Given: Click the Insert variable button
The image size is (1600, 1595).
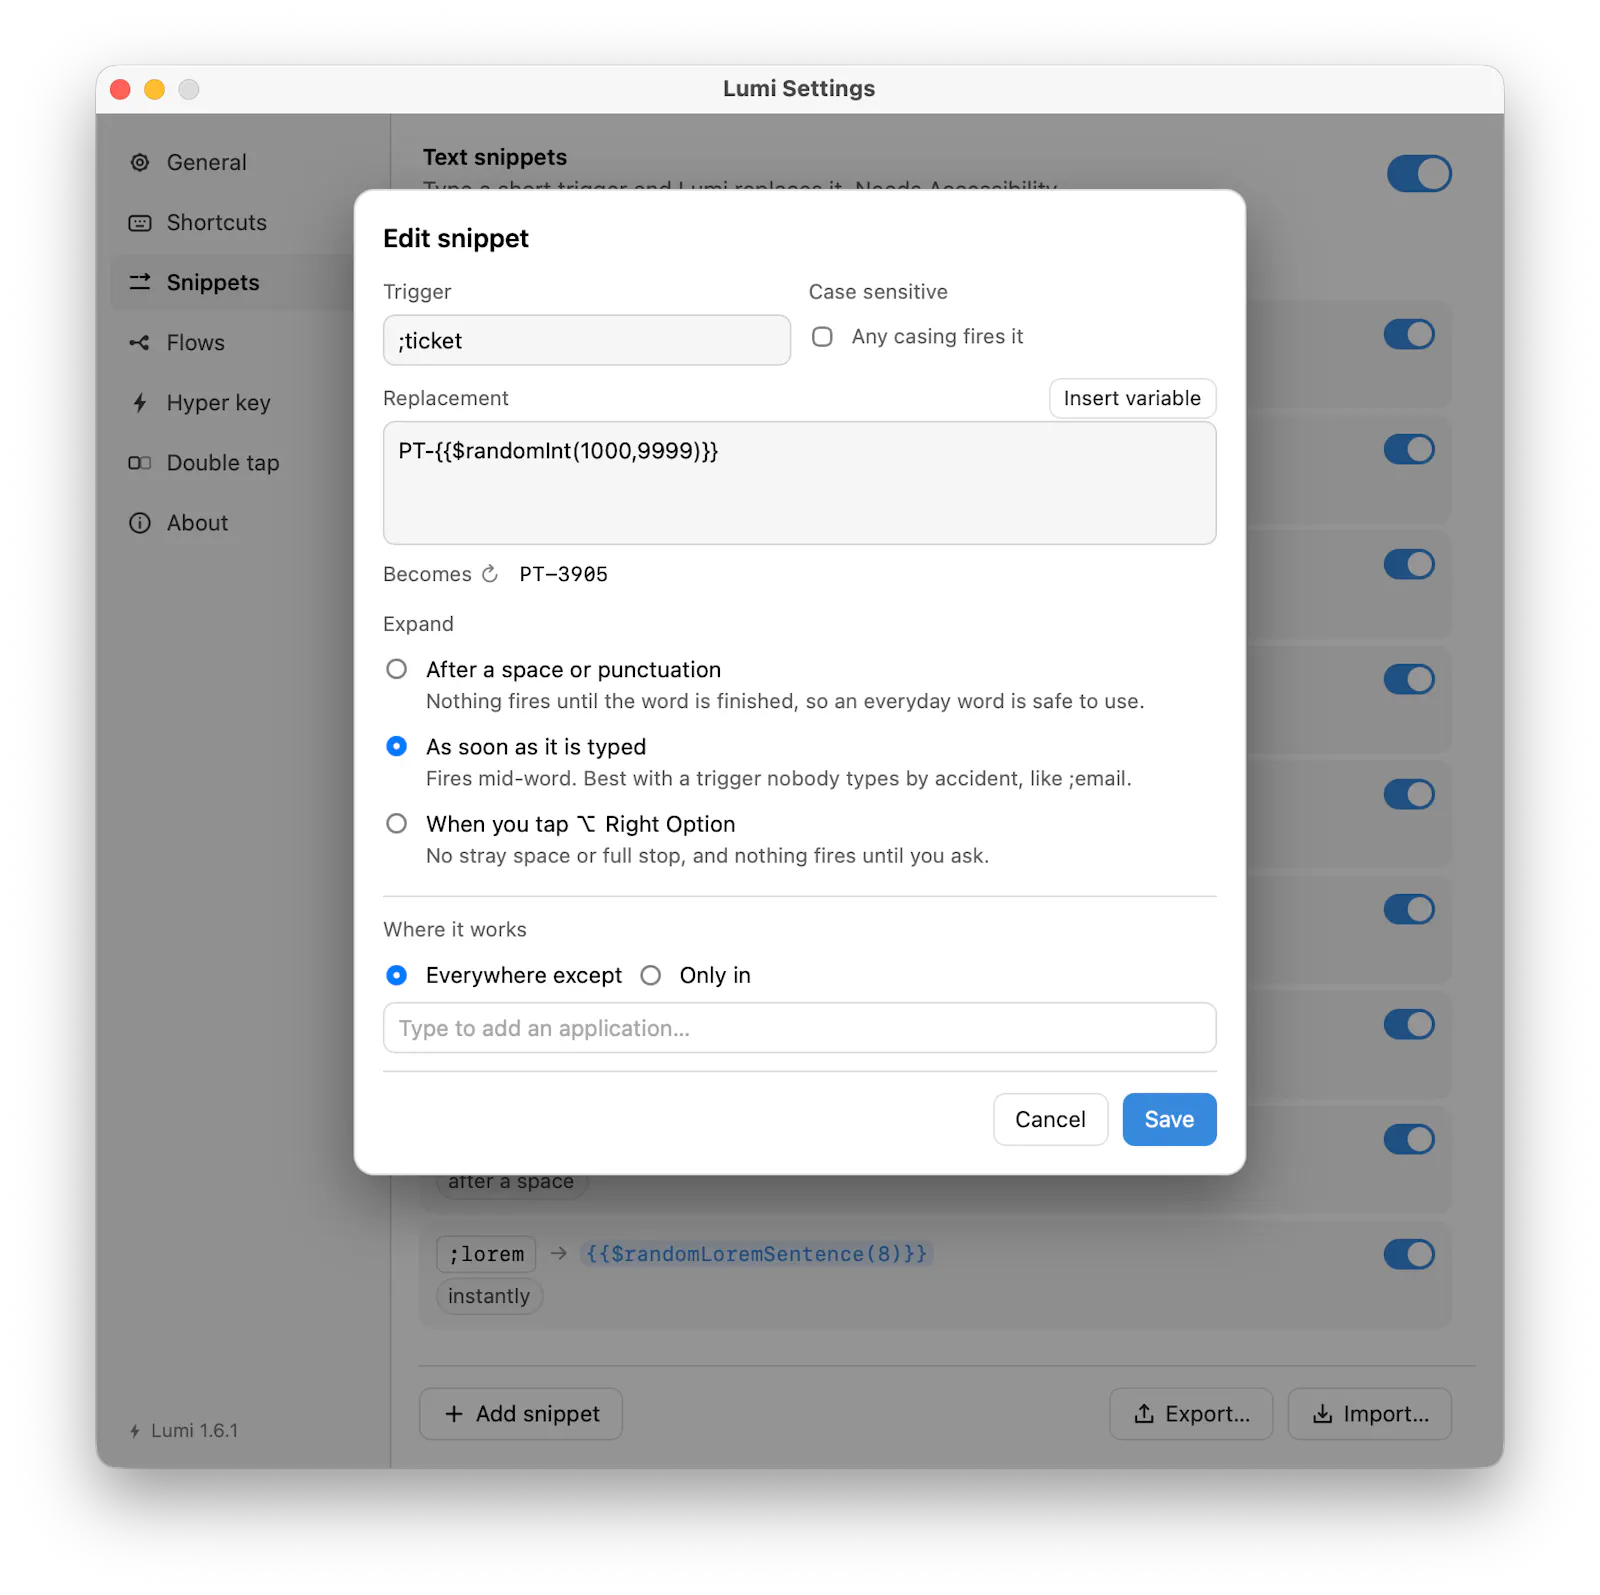Looking at the screenshot, I should coord(1132,398).
